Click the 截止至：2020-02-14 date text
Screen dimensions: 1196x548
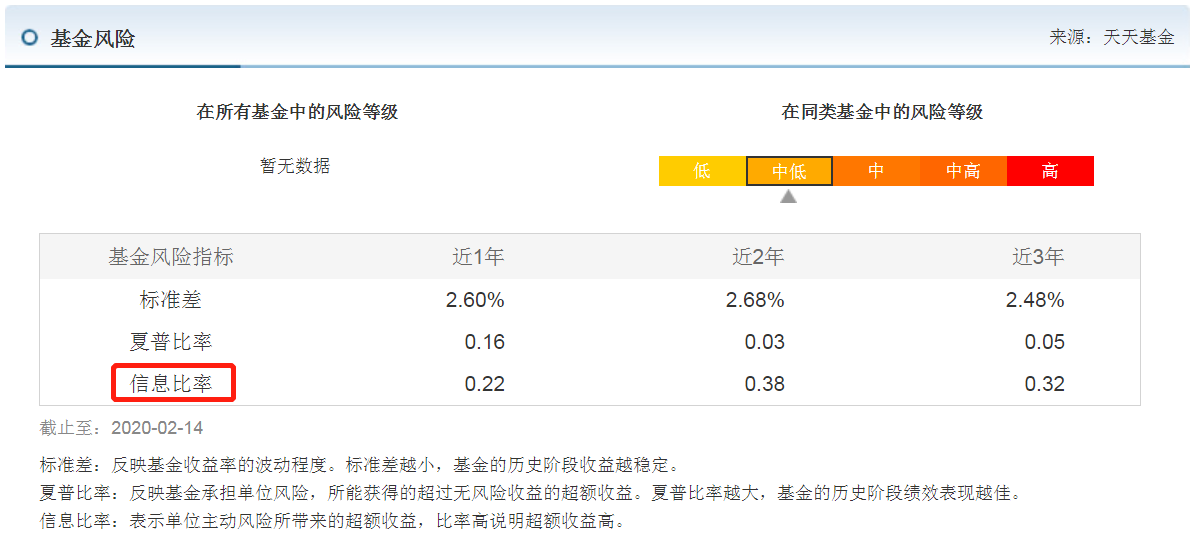pos(121,427)
